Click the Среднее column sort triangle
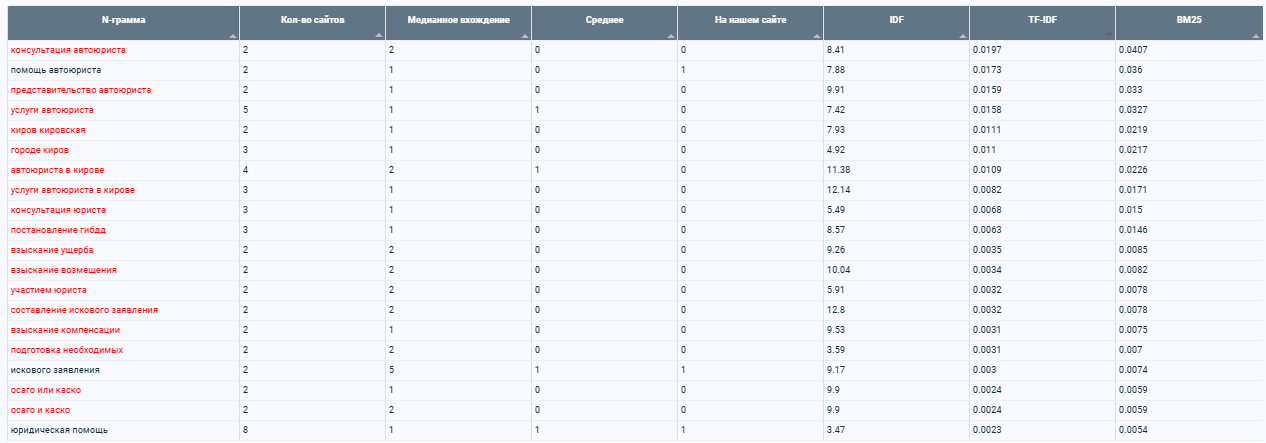1266x443 pixels. [x=670, y=35]
